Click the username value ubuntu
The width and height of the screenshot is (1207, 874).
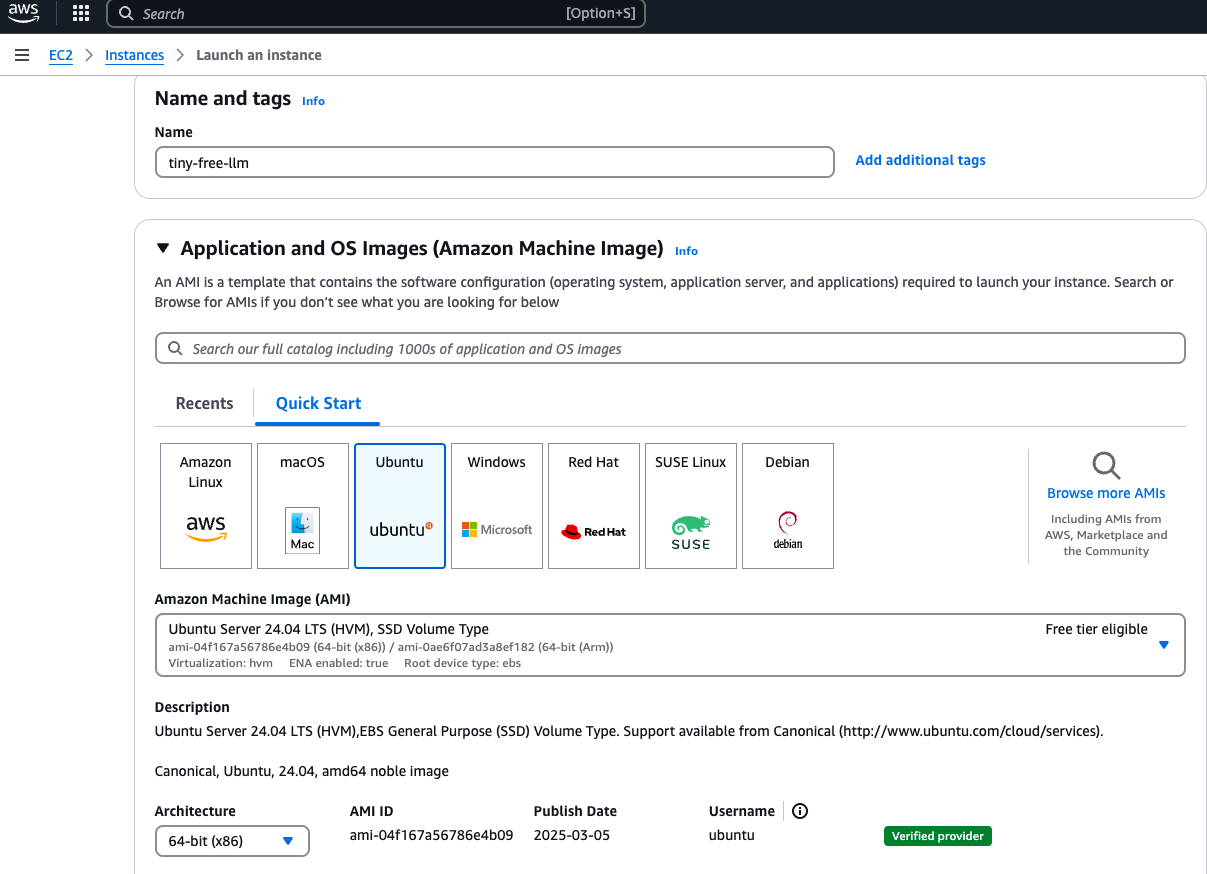click(731, 835)
